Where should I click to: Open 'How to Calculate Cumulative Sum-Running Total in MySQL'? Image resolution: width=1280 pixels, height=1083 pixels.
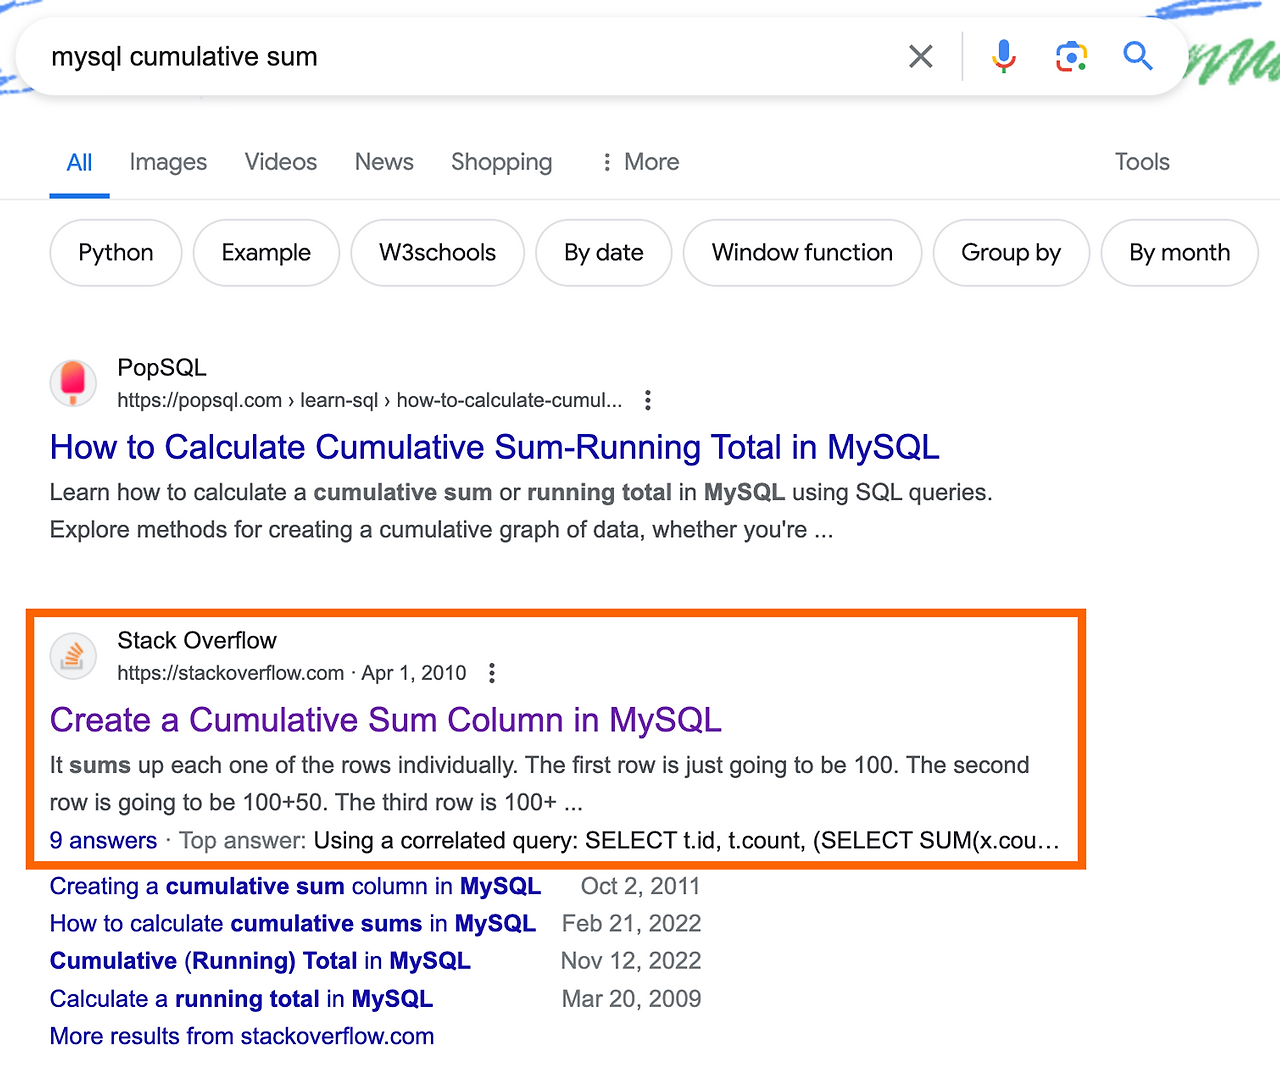495,447
